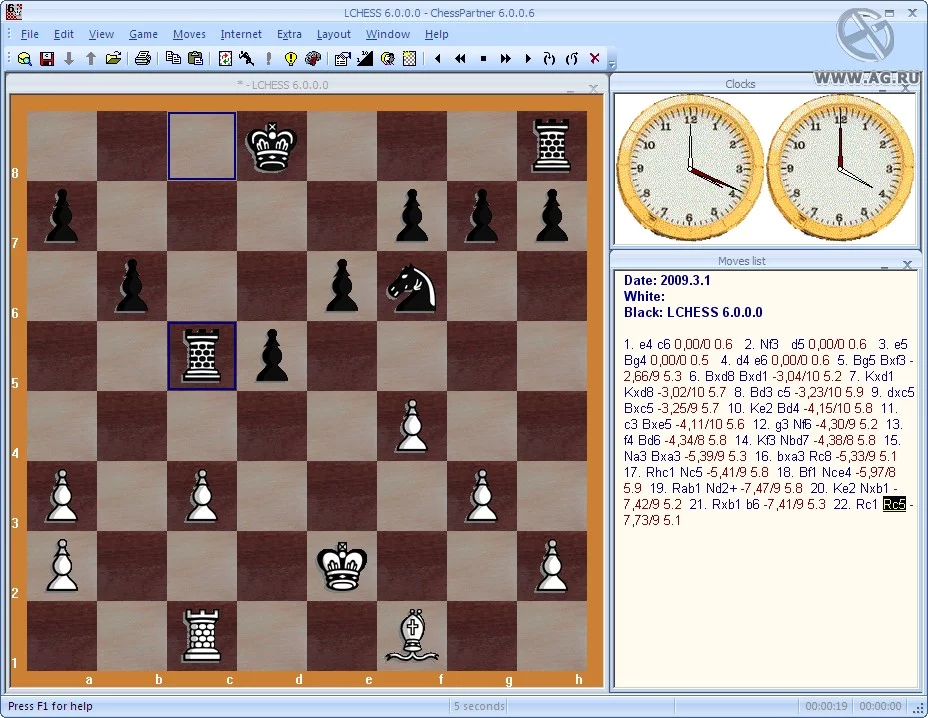This screenshot has height=718, width=928.
Task: Open the Layout menu
Action: tap(333, 34)
